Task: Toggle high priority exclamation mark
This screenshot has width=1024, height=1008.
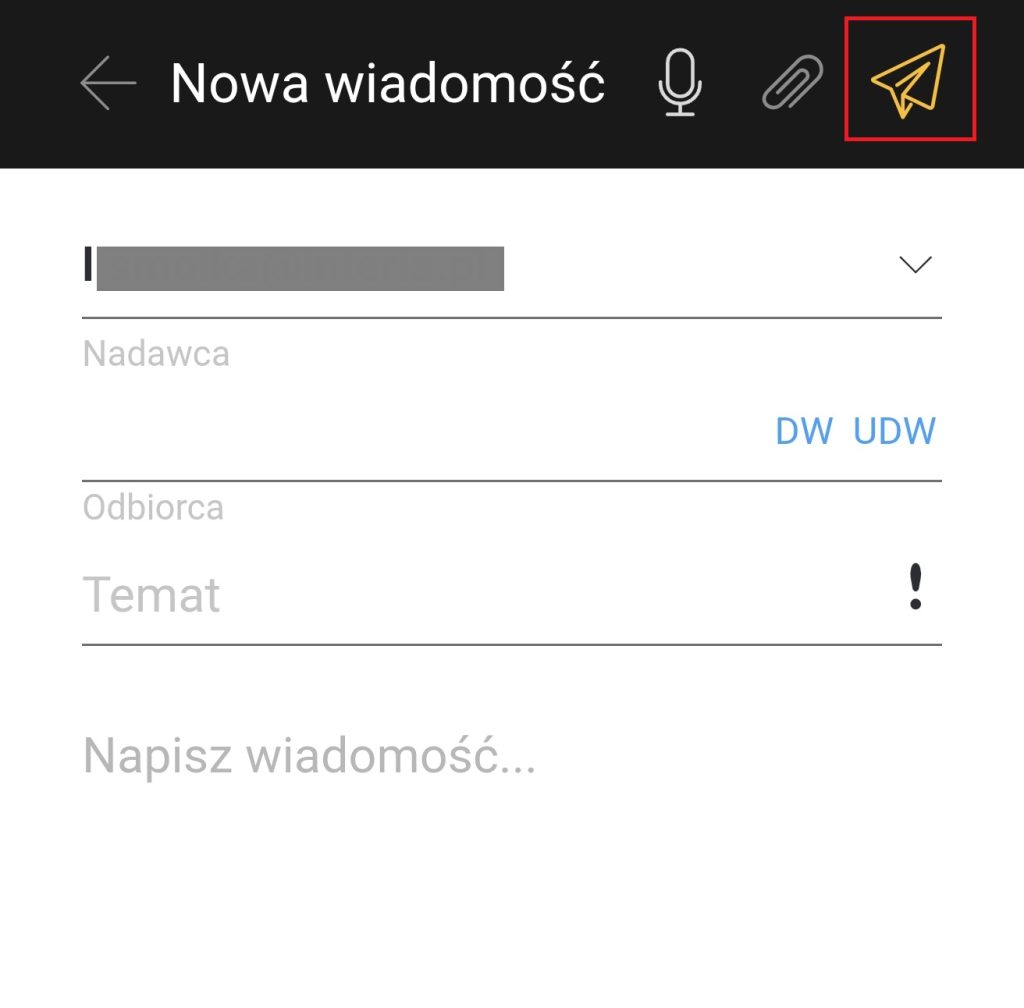Action: [x=916, y=586]
